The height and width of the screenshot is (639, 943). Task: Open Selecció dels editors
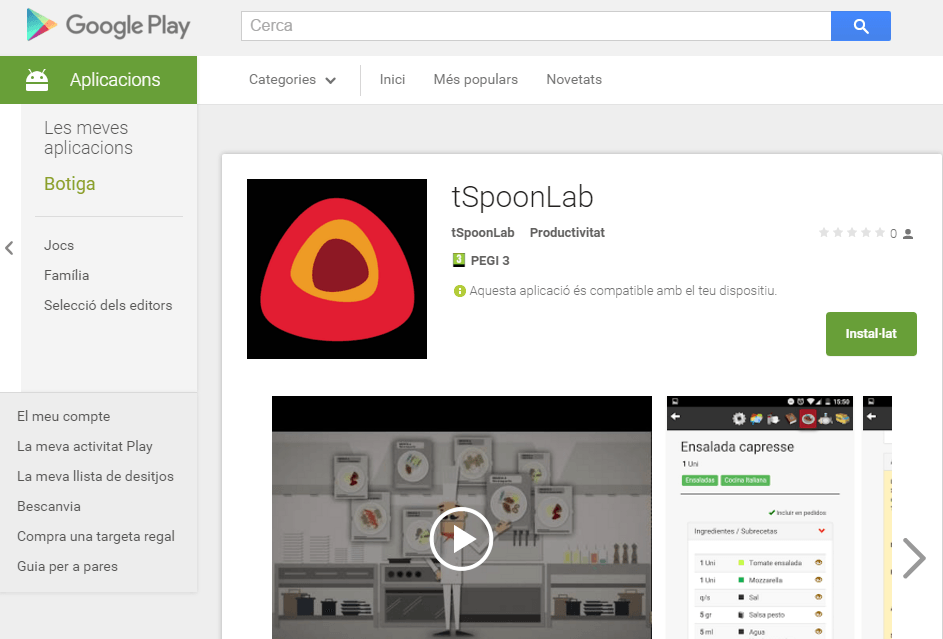pyautogui.click(x=108, y=305)
